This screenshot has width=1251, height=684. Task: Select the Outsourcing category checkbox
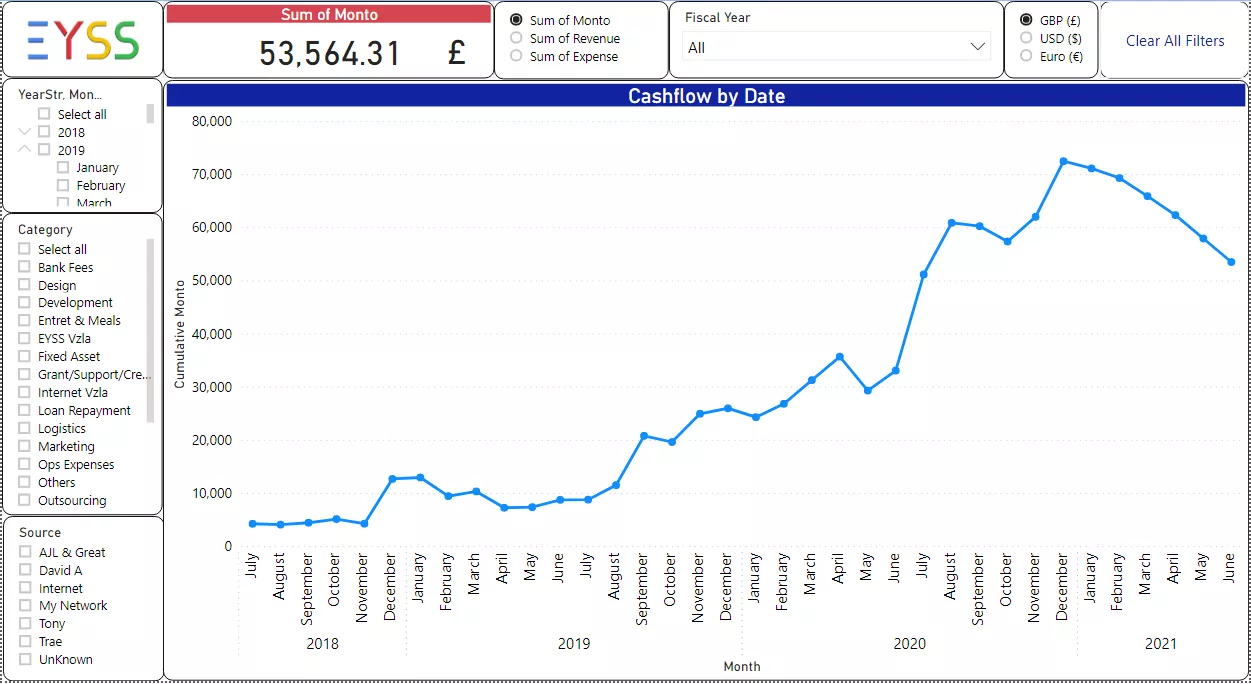[x=25, y=500]
